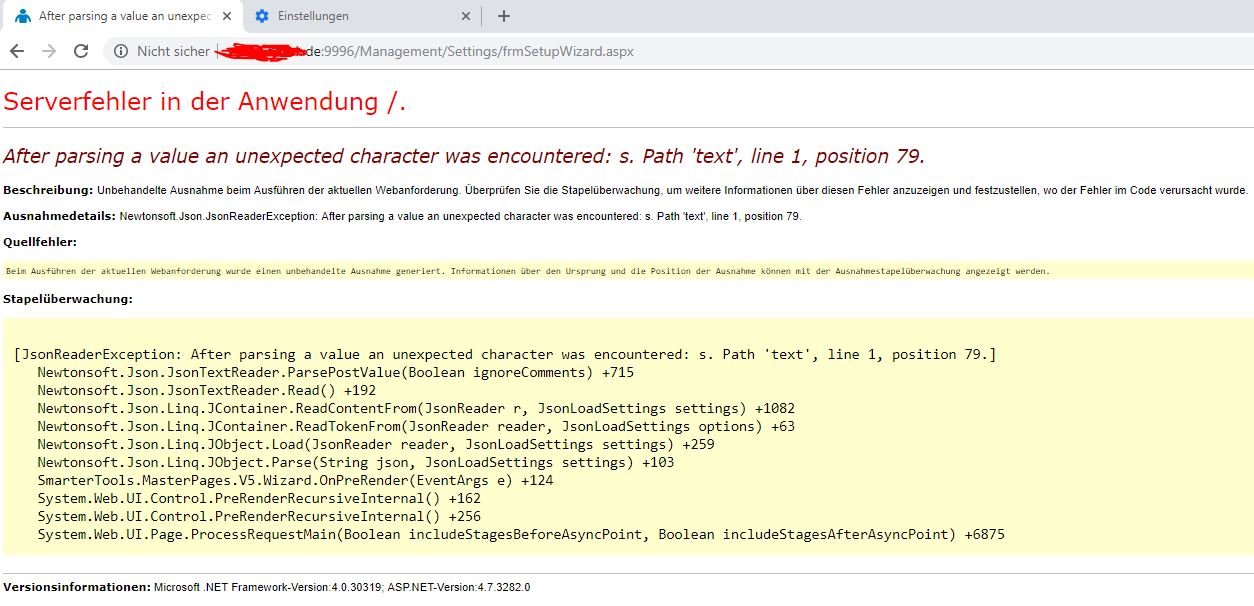
Task: Reload the current error page
Action: coord(81,51)
